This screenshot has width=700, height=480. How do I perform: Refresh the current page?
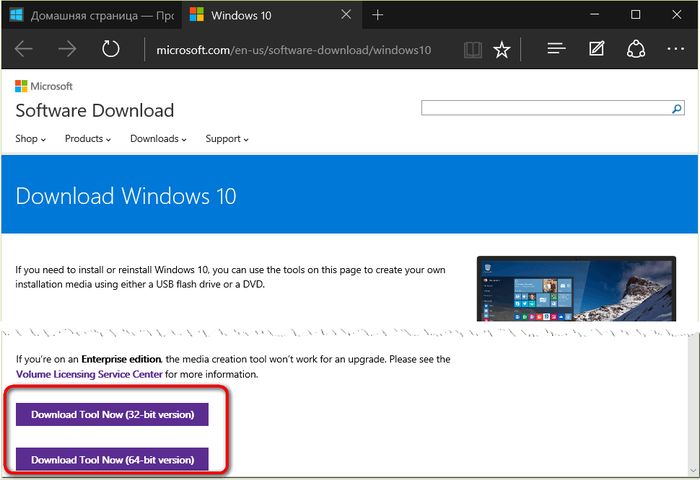111,49
